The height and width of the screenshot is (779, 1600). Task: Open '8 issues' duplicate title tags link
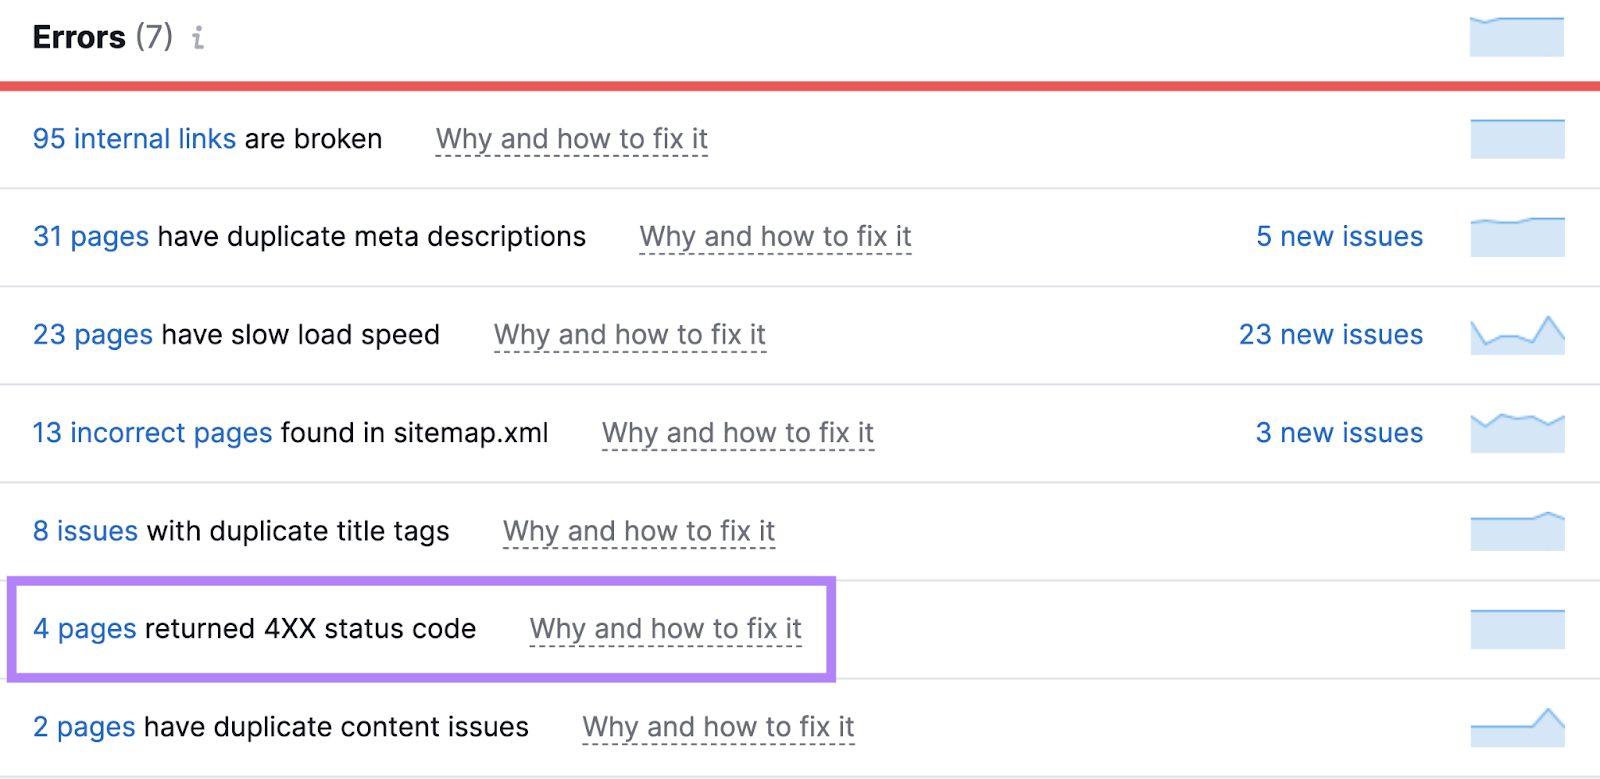(85, 531)
